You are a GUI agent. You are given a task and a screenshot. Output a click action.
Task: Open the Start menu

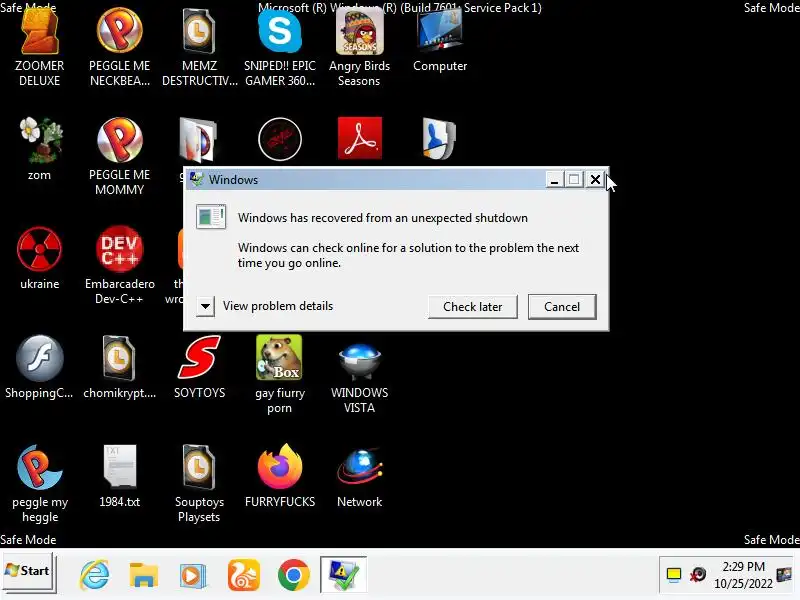(28, 571)
